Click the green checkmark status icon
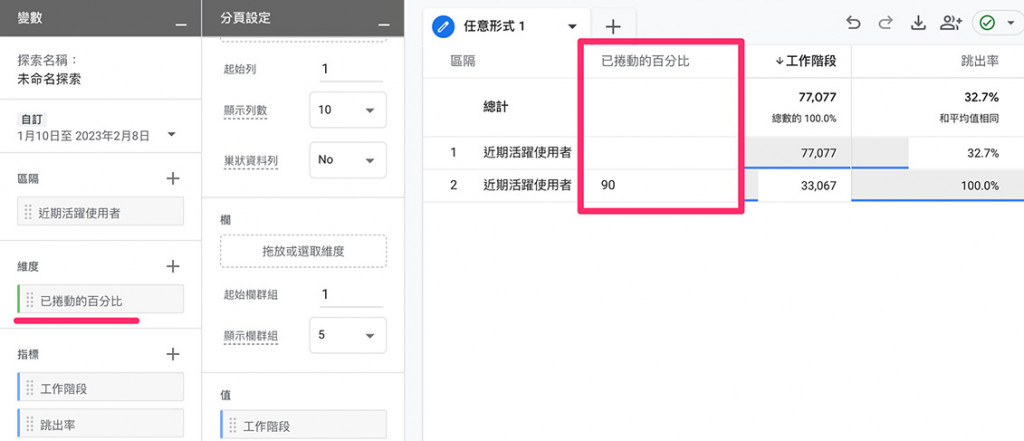Viewport: 1024px width, 441px height. pos(987,24)
